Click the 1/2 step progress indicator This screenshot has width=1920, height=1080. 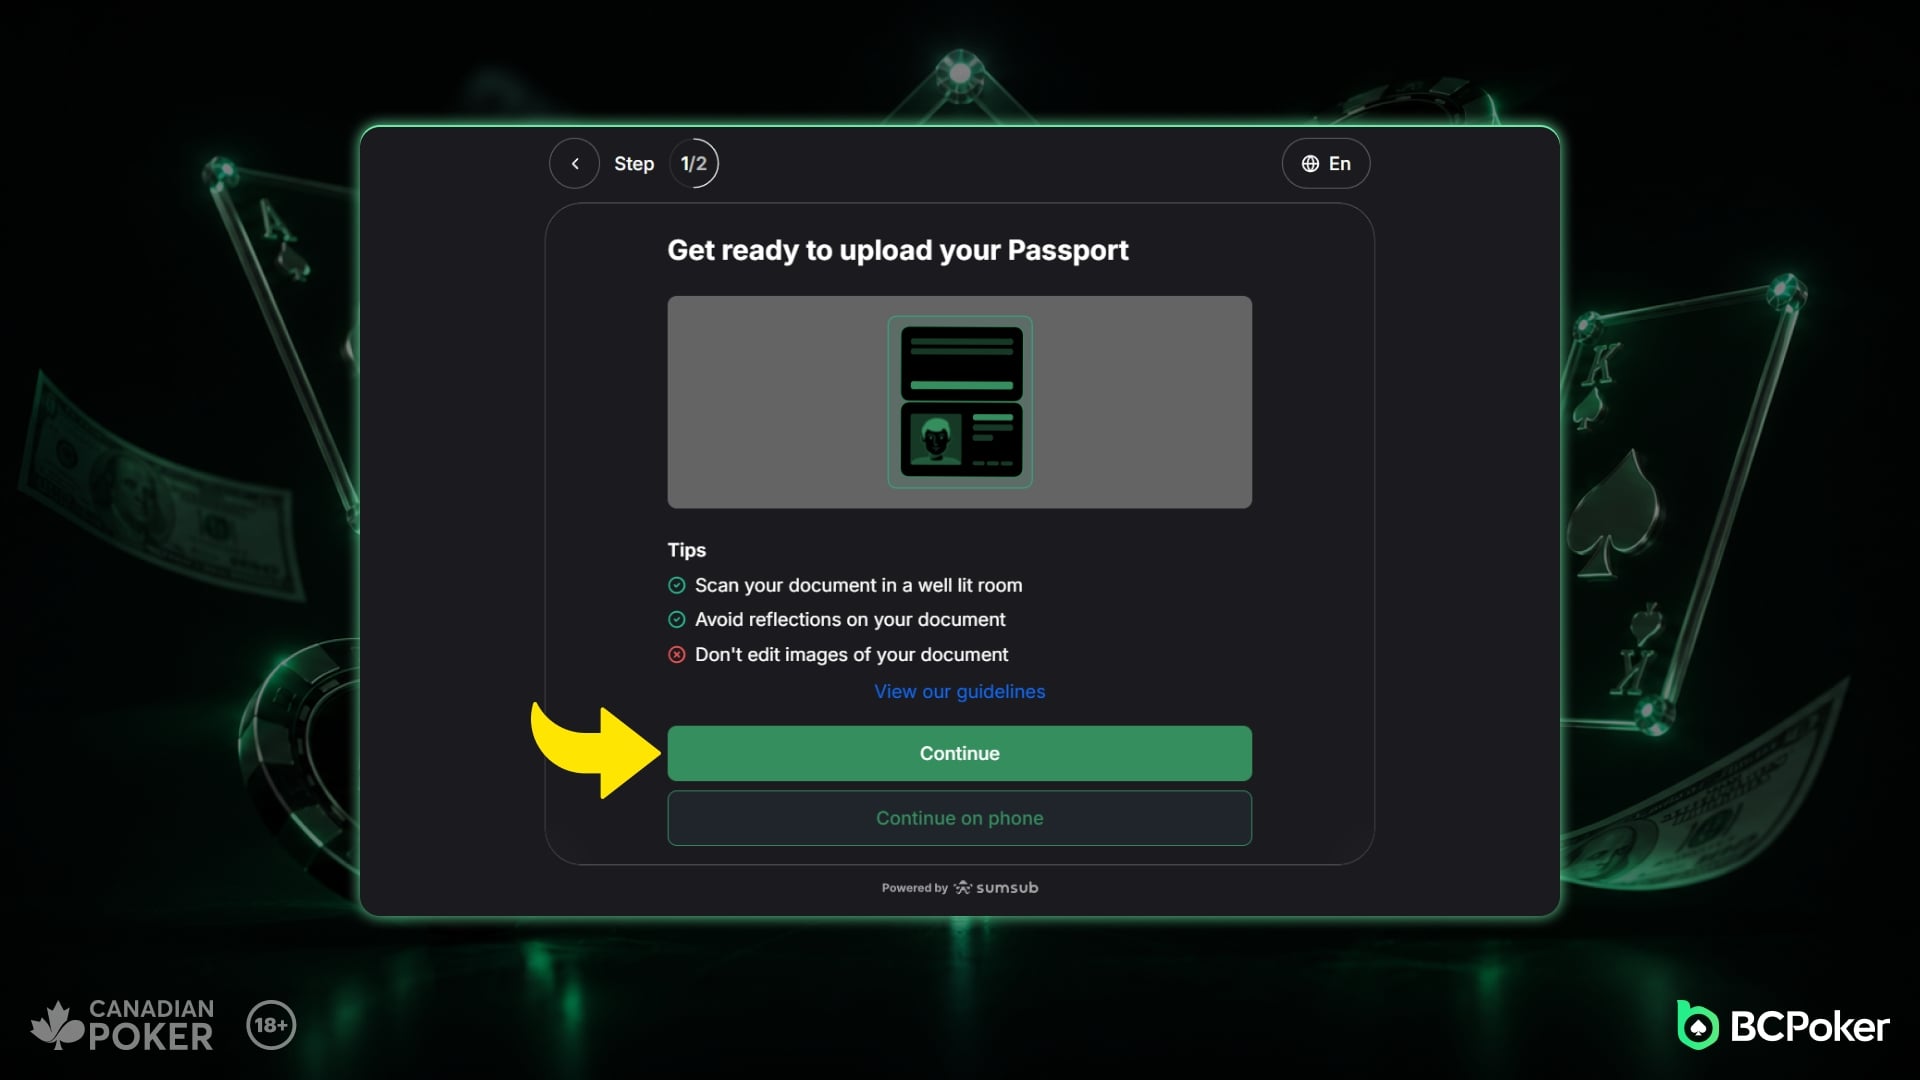point(694,164)
